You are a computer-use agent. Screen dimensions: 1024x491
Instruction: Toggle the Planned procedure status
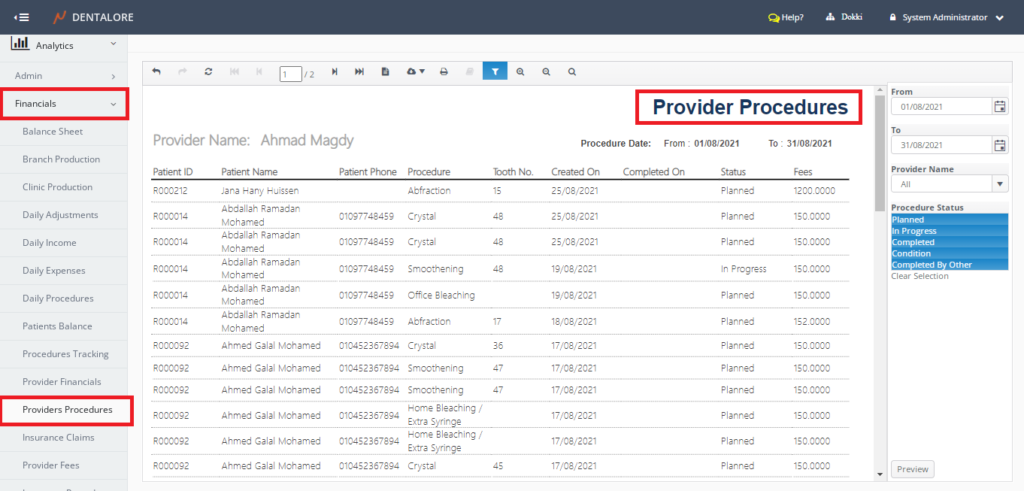coord(948,220)
